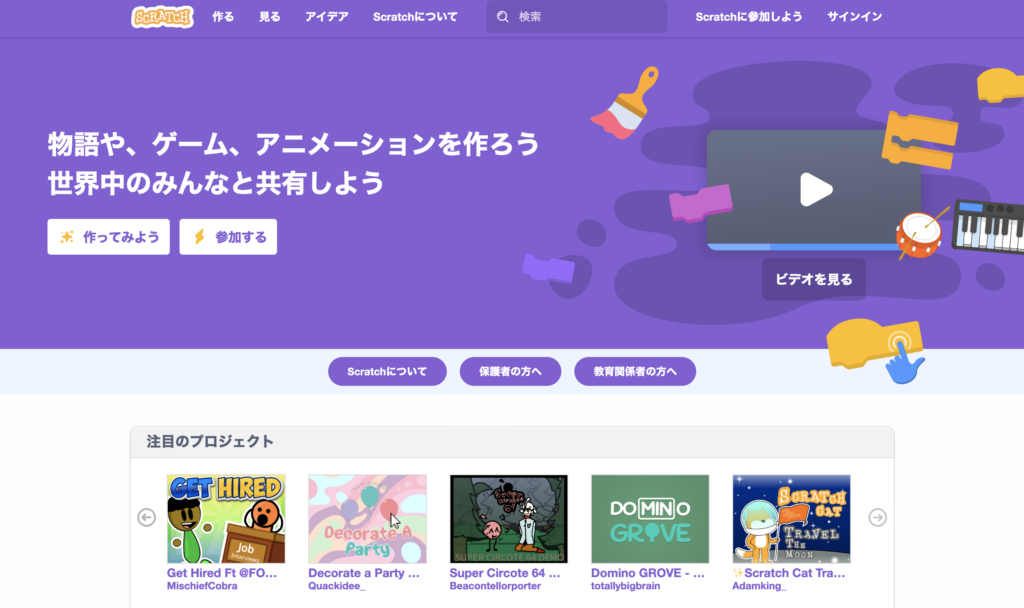Click the 参加する button
The image size is (1024, 608).
(228, 236)
